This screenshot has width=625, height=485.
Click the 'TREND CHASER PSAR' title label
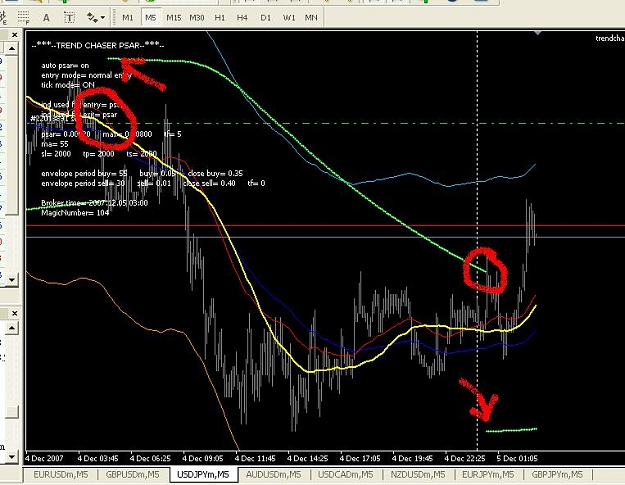pos(98,45)
